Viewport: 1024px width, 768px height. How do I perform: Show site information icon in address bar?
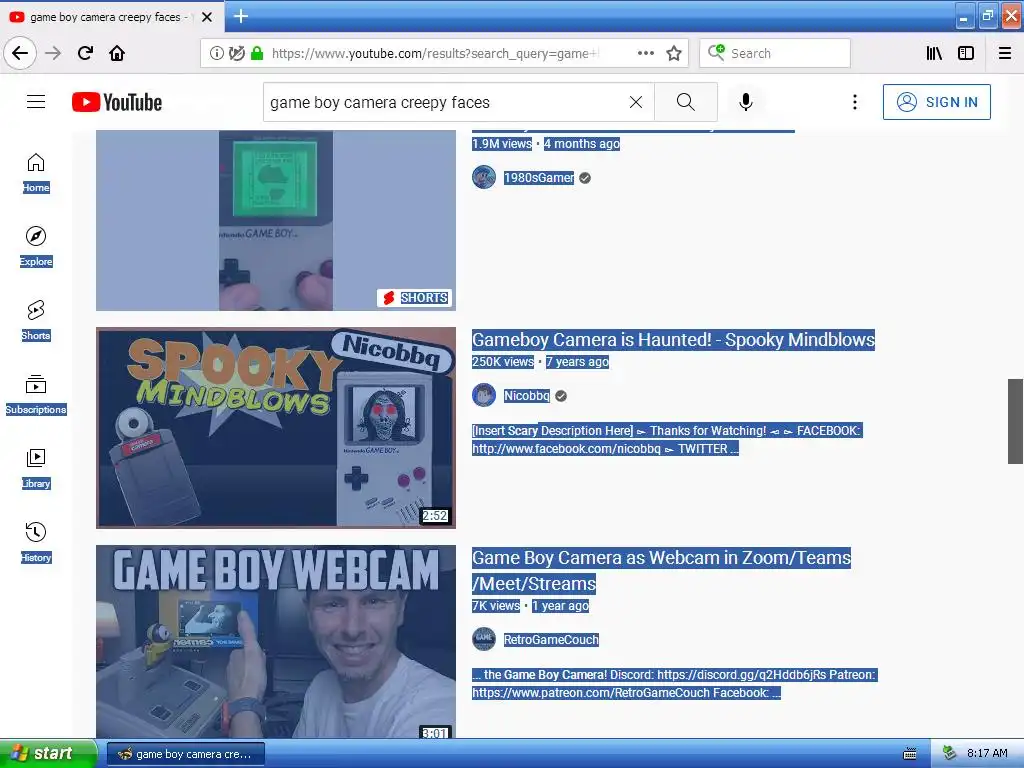[x=216, y=53]
